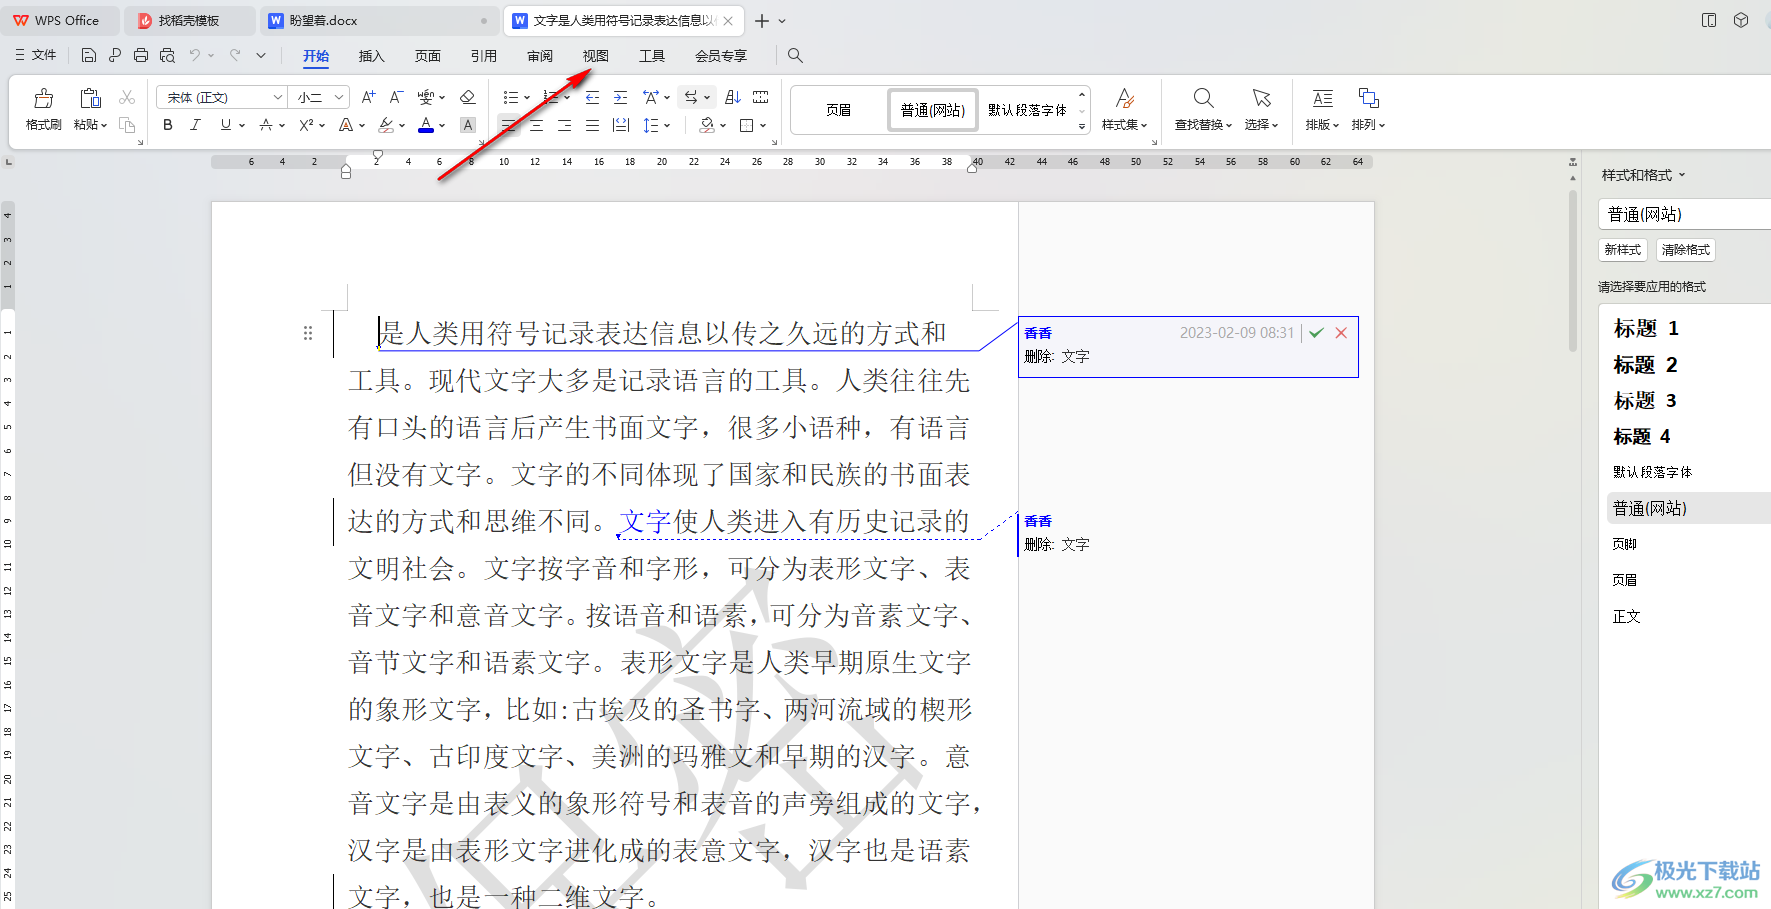Screen dimensions: 1771x909
Task: Open print preview from quick access toolbar
Action: click(x=167, y=56)
